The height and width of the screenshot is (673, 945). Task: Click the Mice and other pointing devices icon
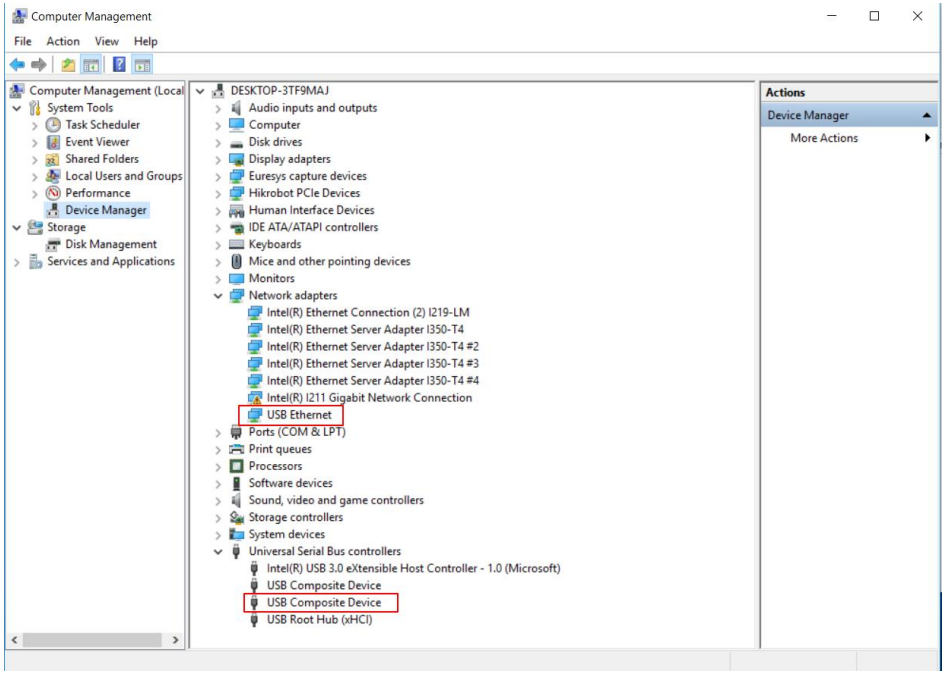(236, 261)
